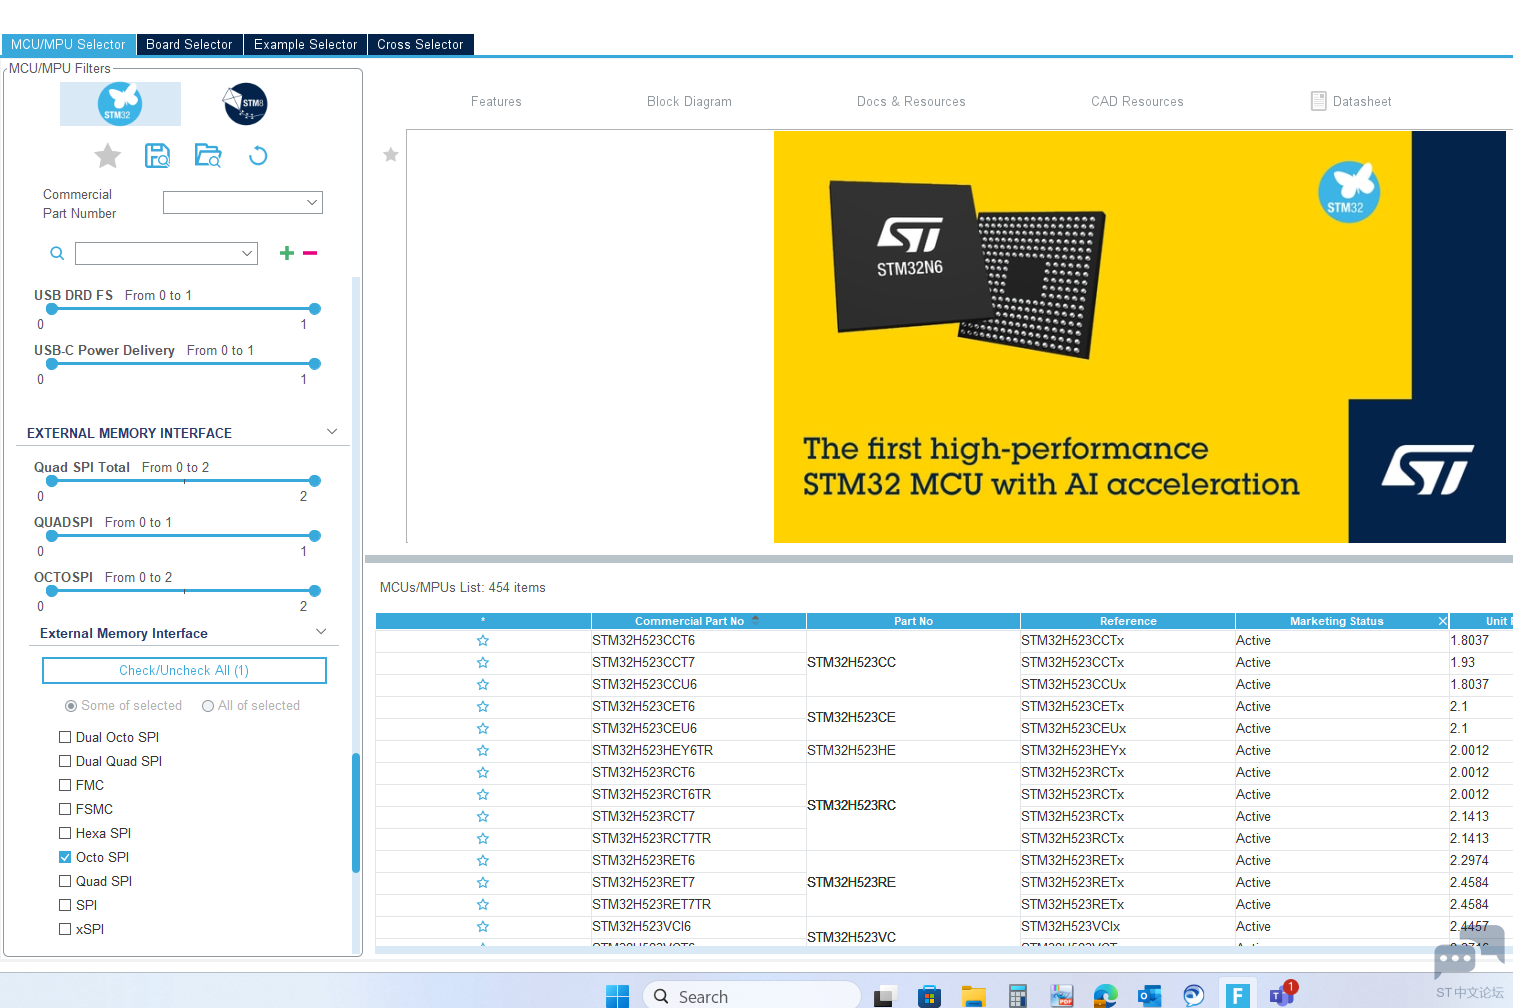This screenshot has width=1513, height=1008.
Task: Enable the FMC checkbox
Action: (x=65, y=785)
